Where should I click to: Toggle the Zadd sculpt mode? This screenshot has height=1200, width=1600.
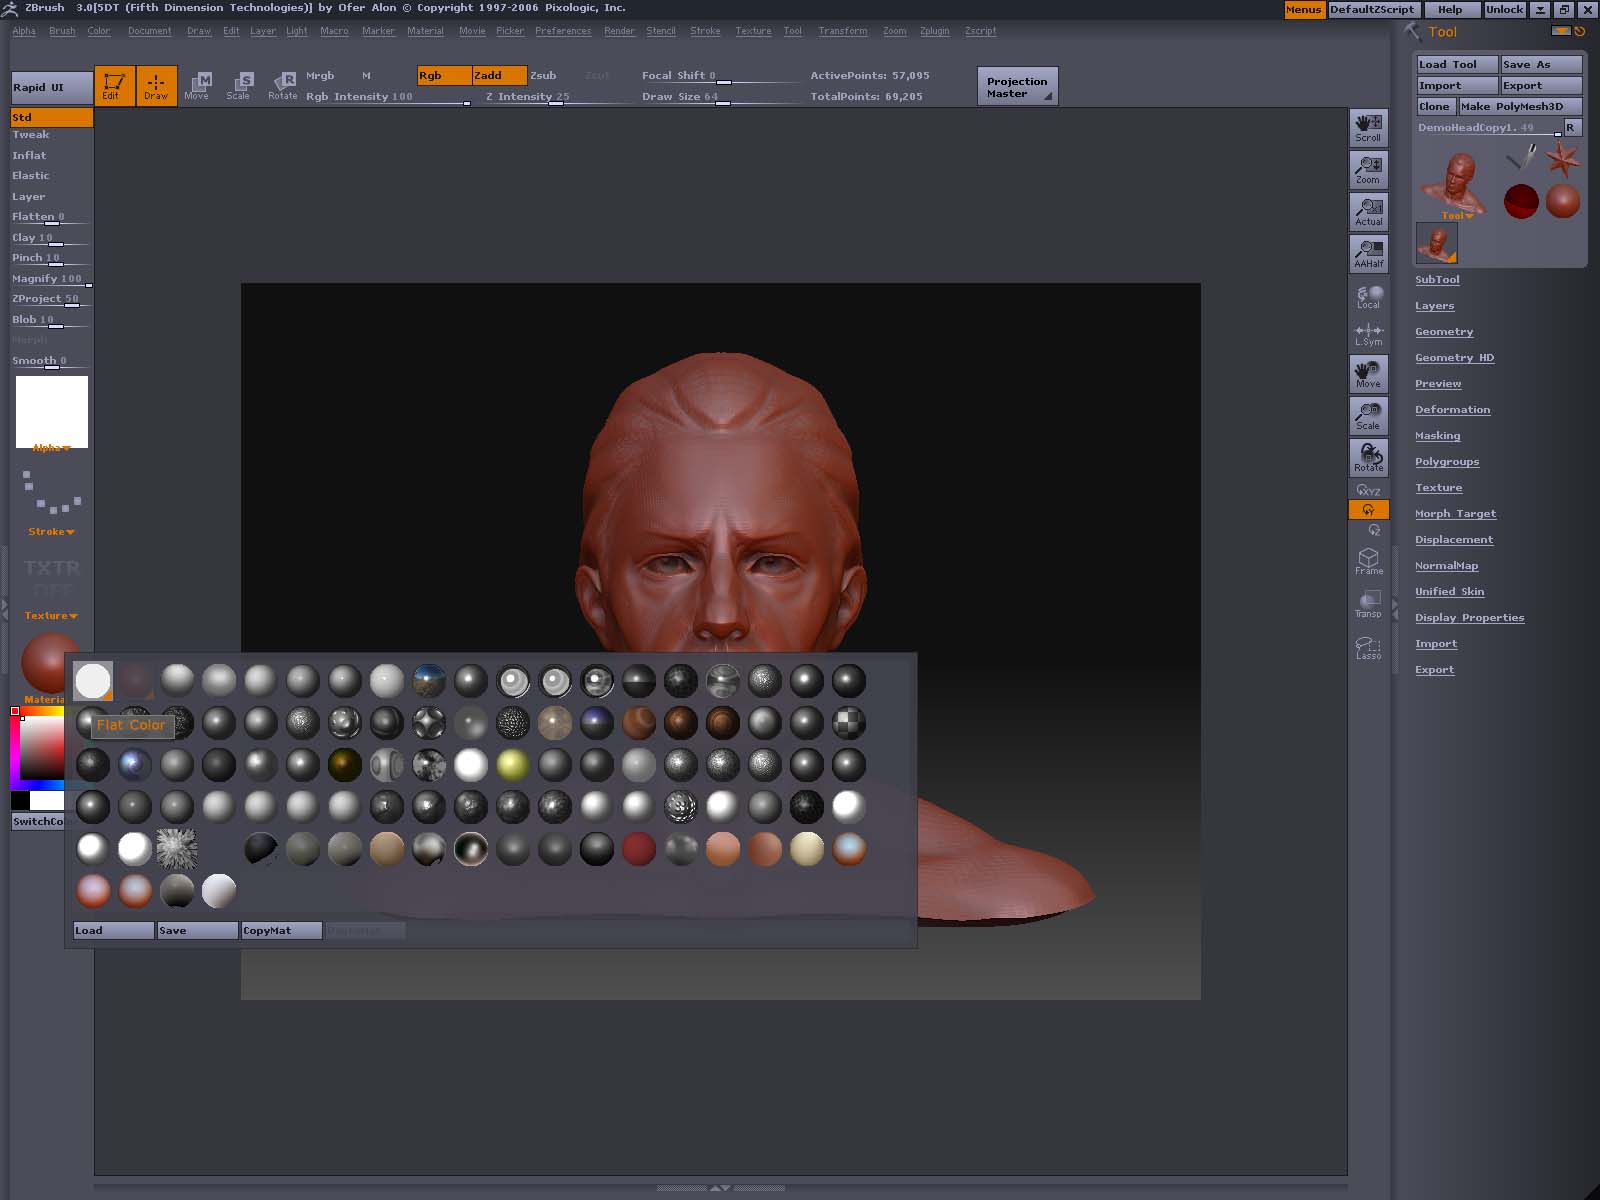(x=498, y=76)
